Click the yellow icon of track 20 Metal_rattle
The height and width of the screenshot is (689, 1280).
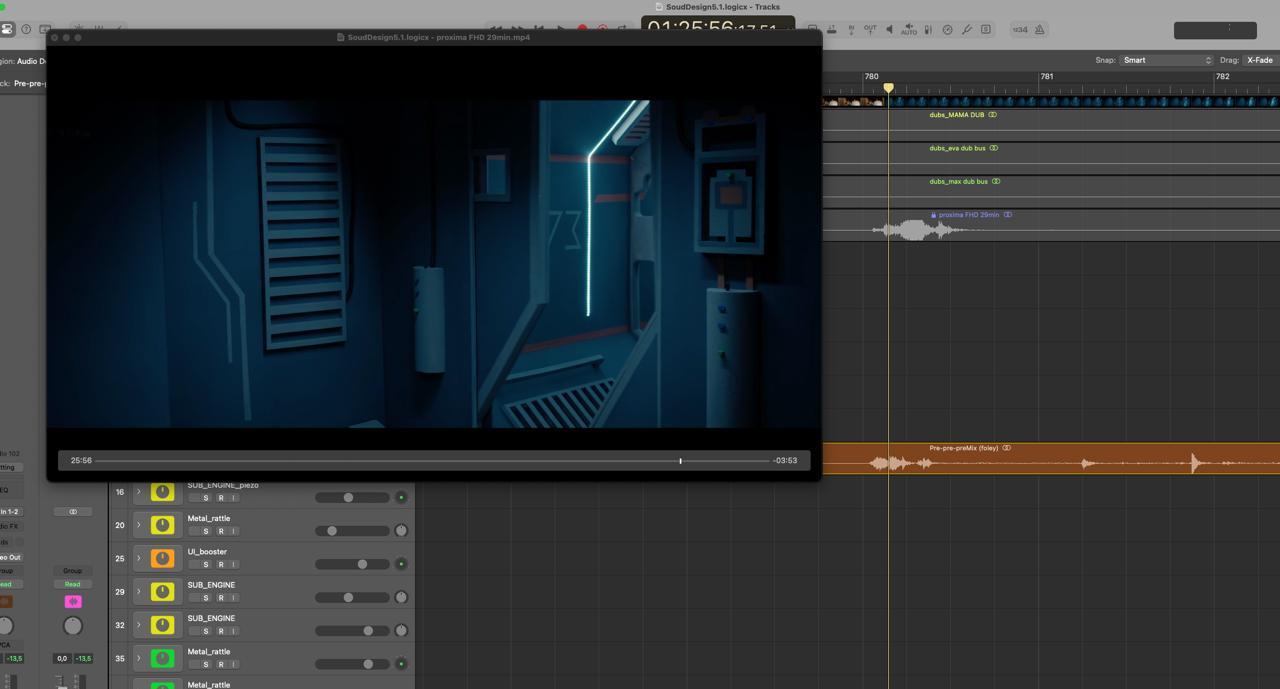coord(162,525)
